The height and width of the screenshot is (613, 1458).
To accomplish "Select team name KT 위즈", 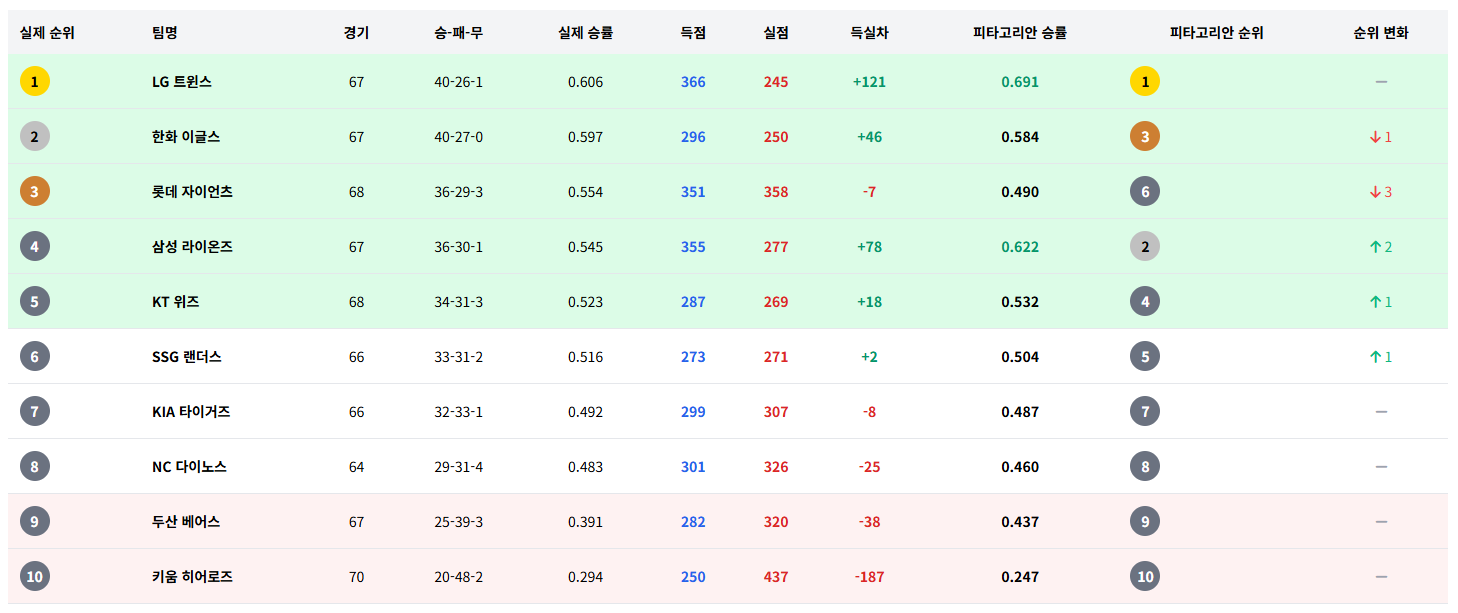I will [x=176, y=302].
